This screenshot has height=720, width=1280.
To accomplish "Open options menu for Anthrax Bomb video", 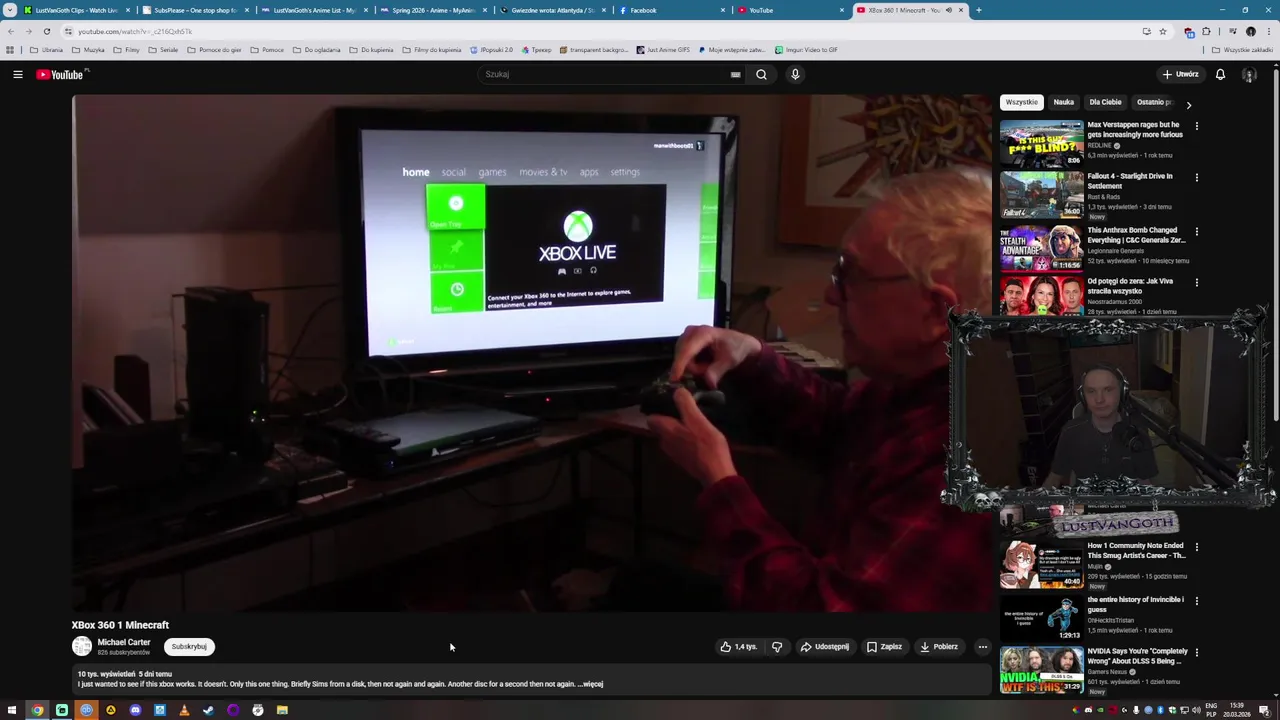I will tap(1196, 232).
